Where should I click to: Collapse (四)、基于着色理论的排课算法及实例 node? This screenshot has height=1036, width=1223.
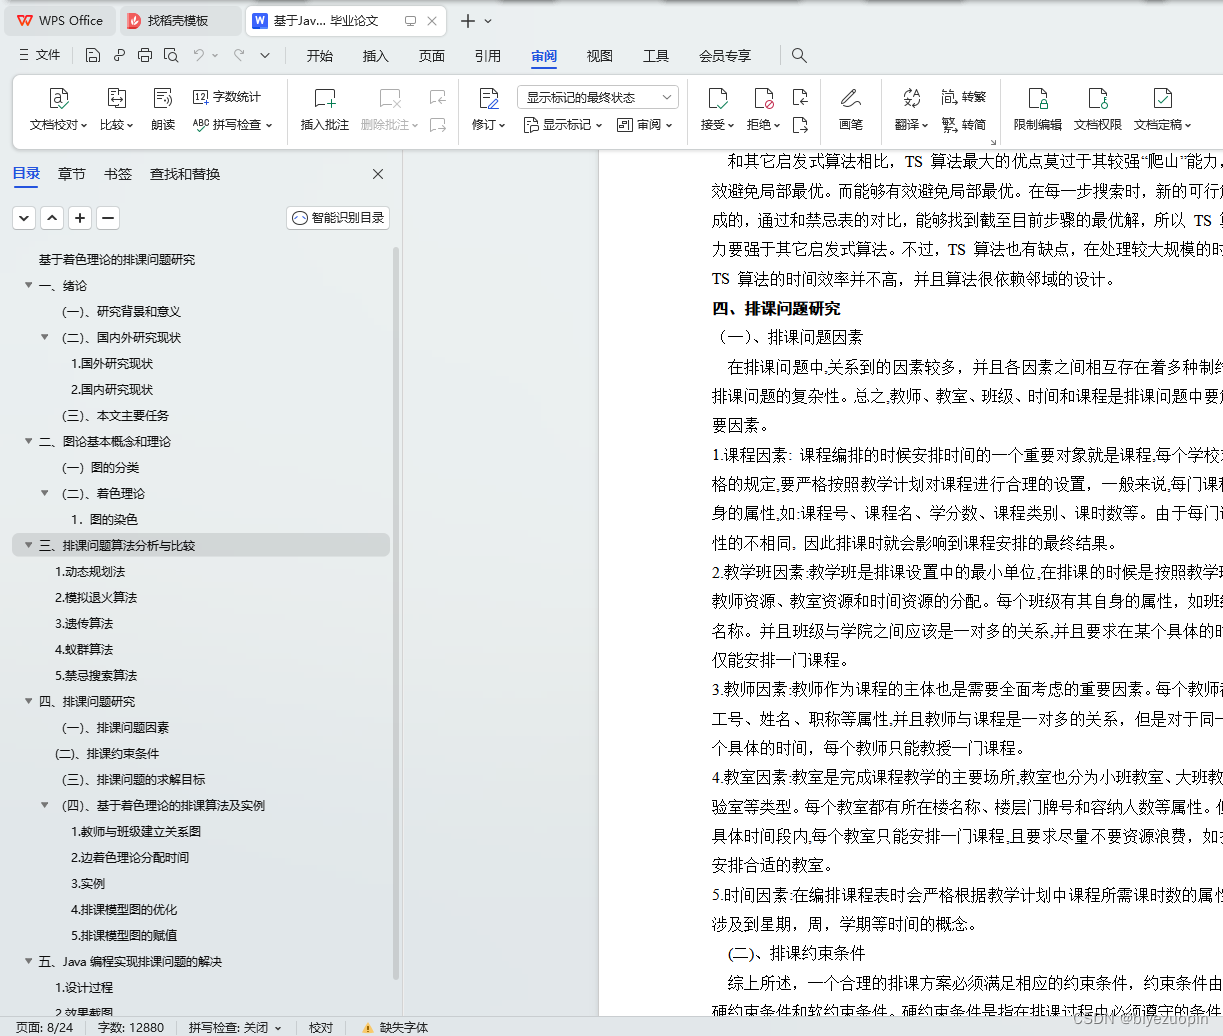44,805
